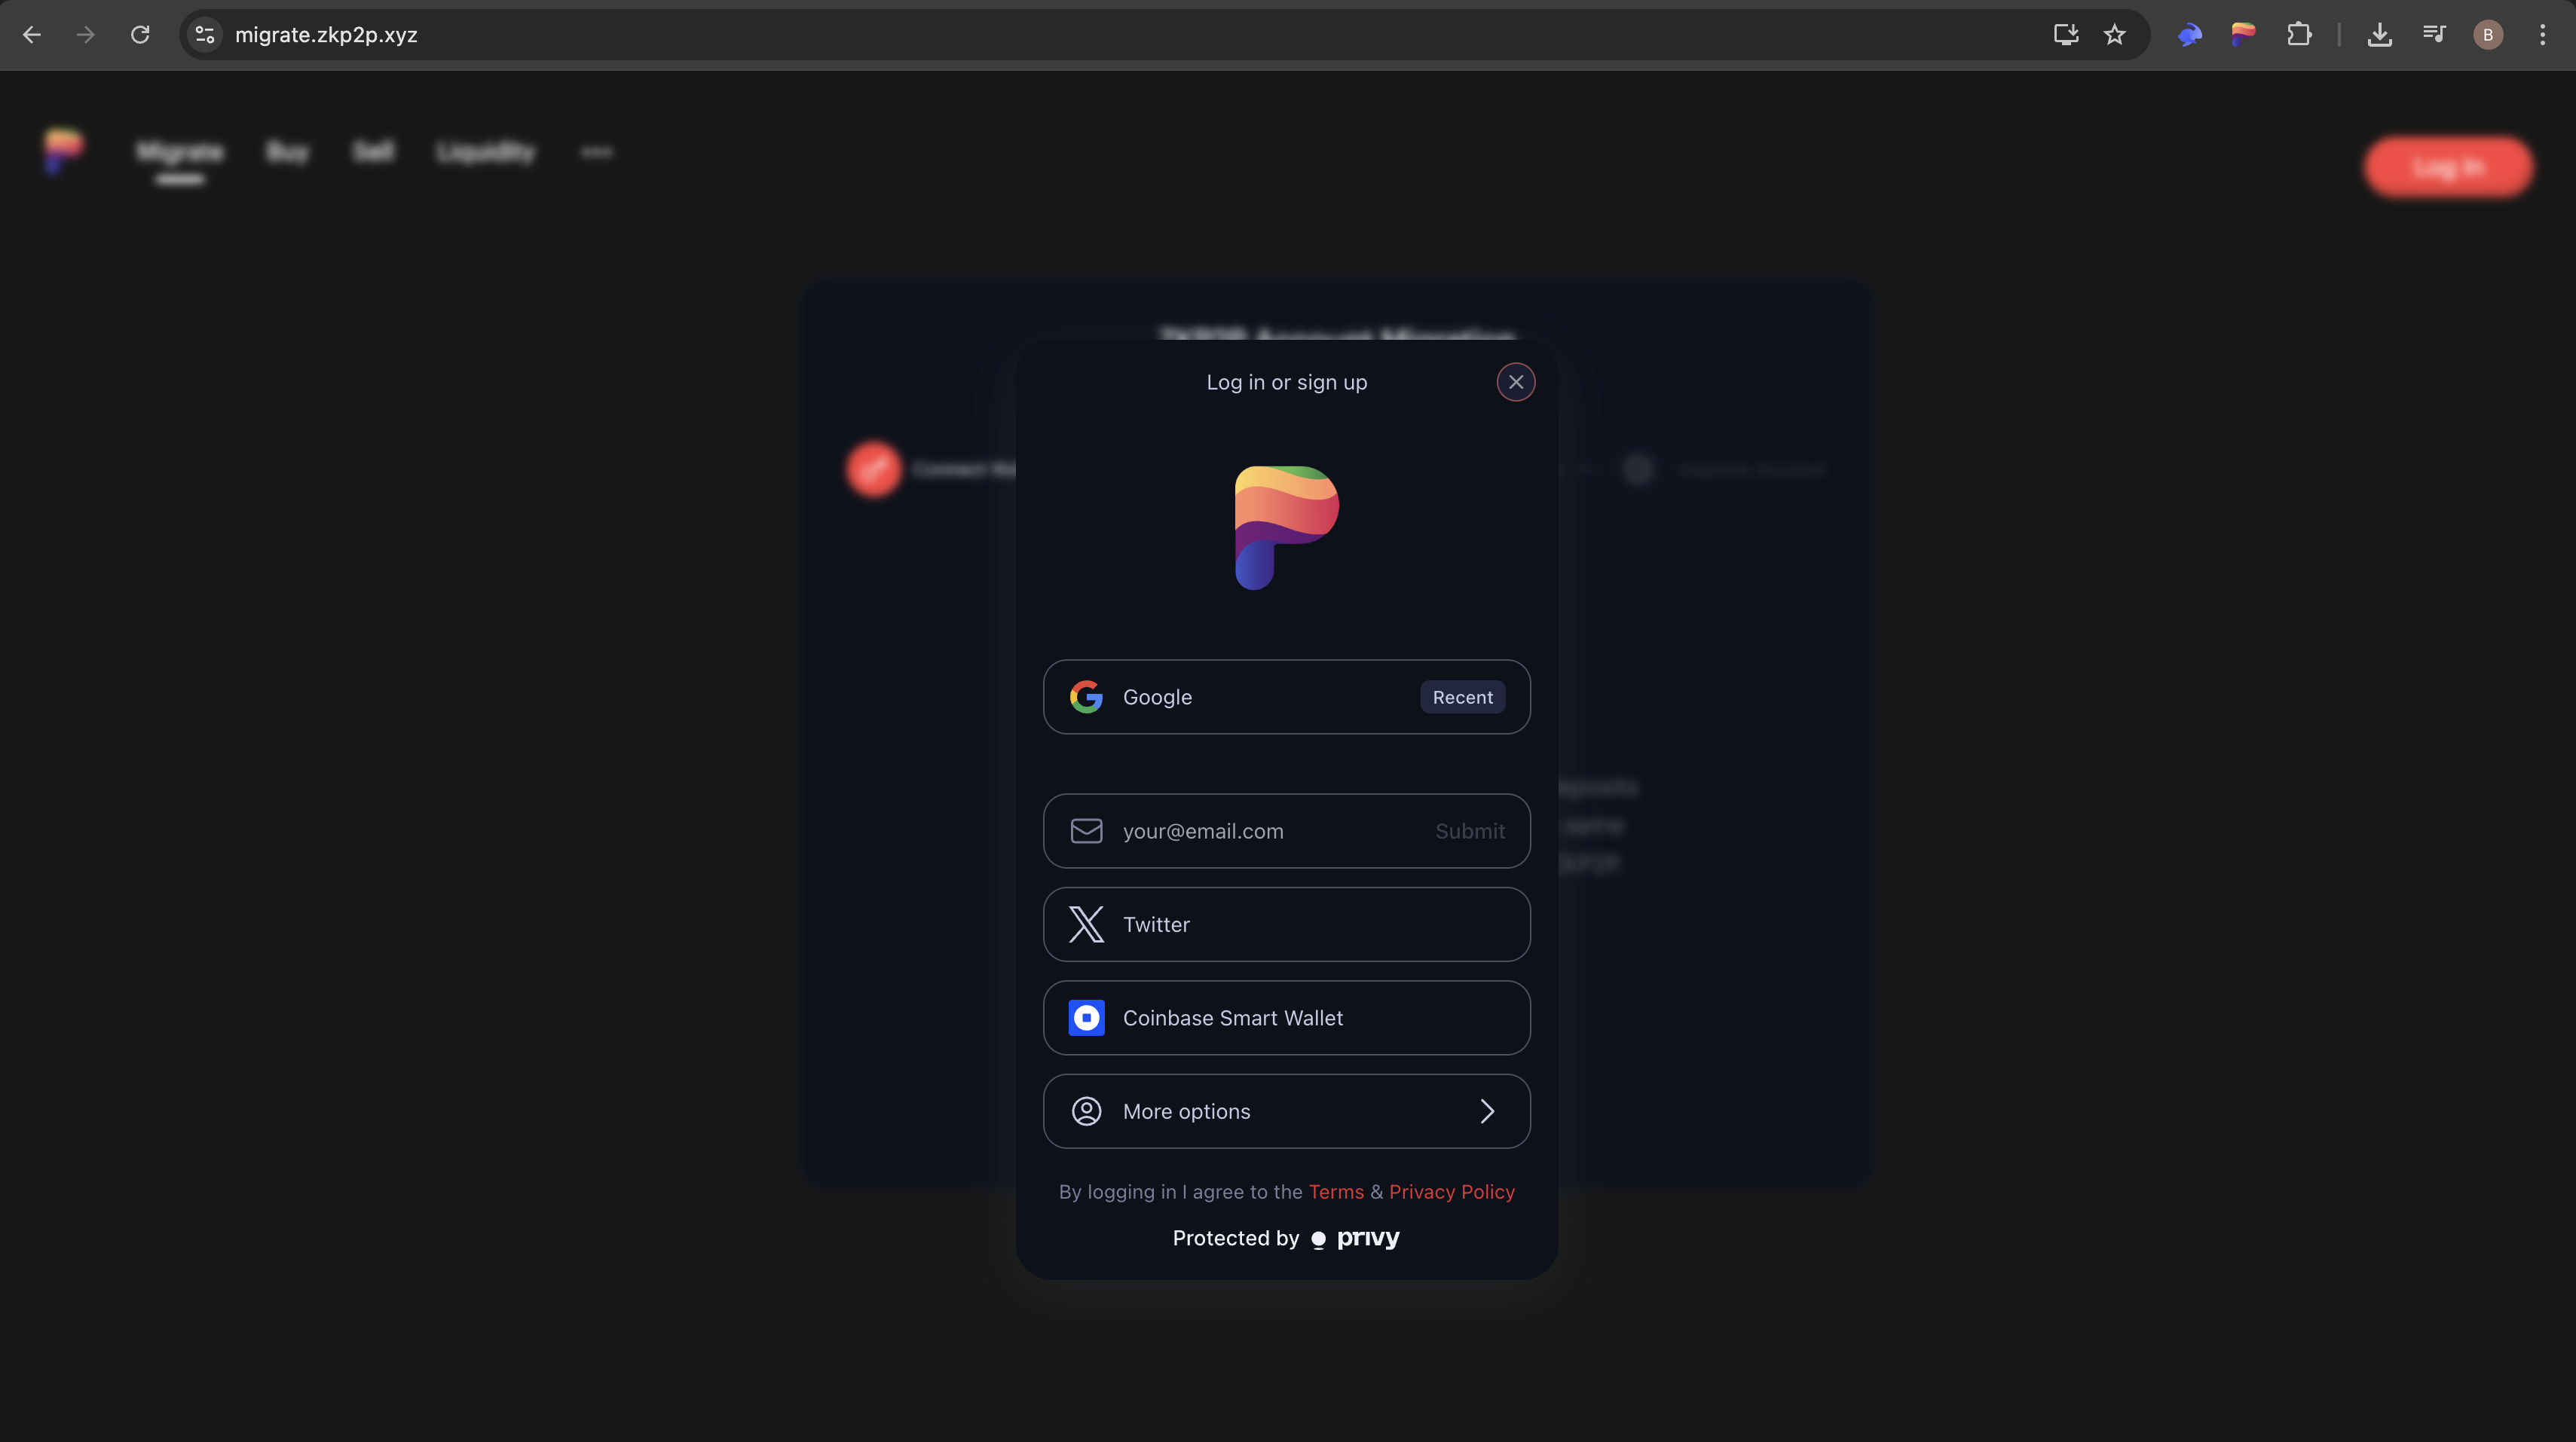Log in with Twitter

[x=1287, y=924]
